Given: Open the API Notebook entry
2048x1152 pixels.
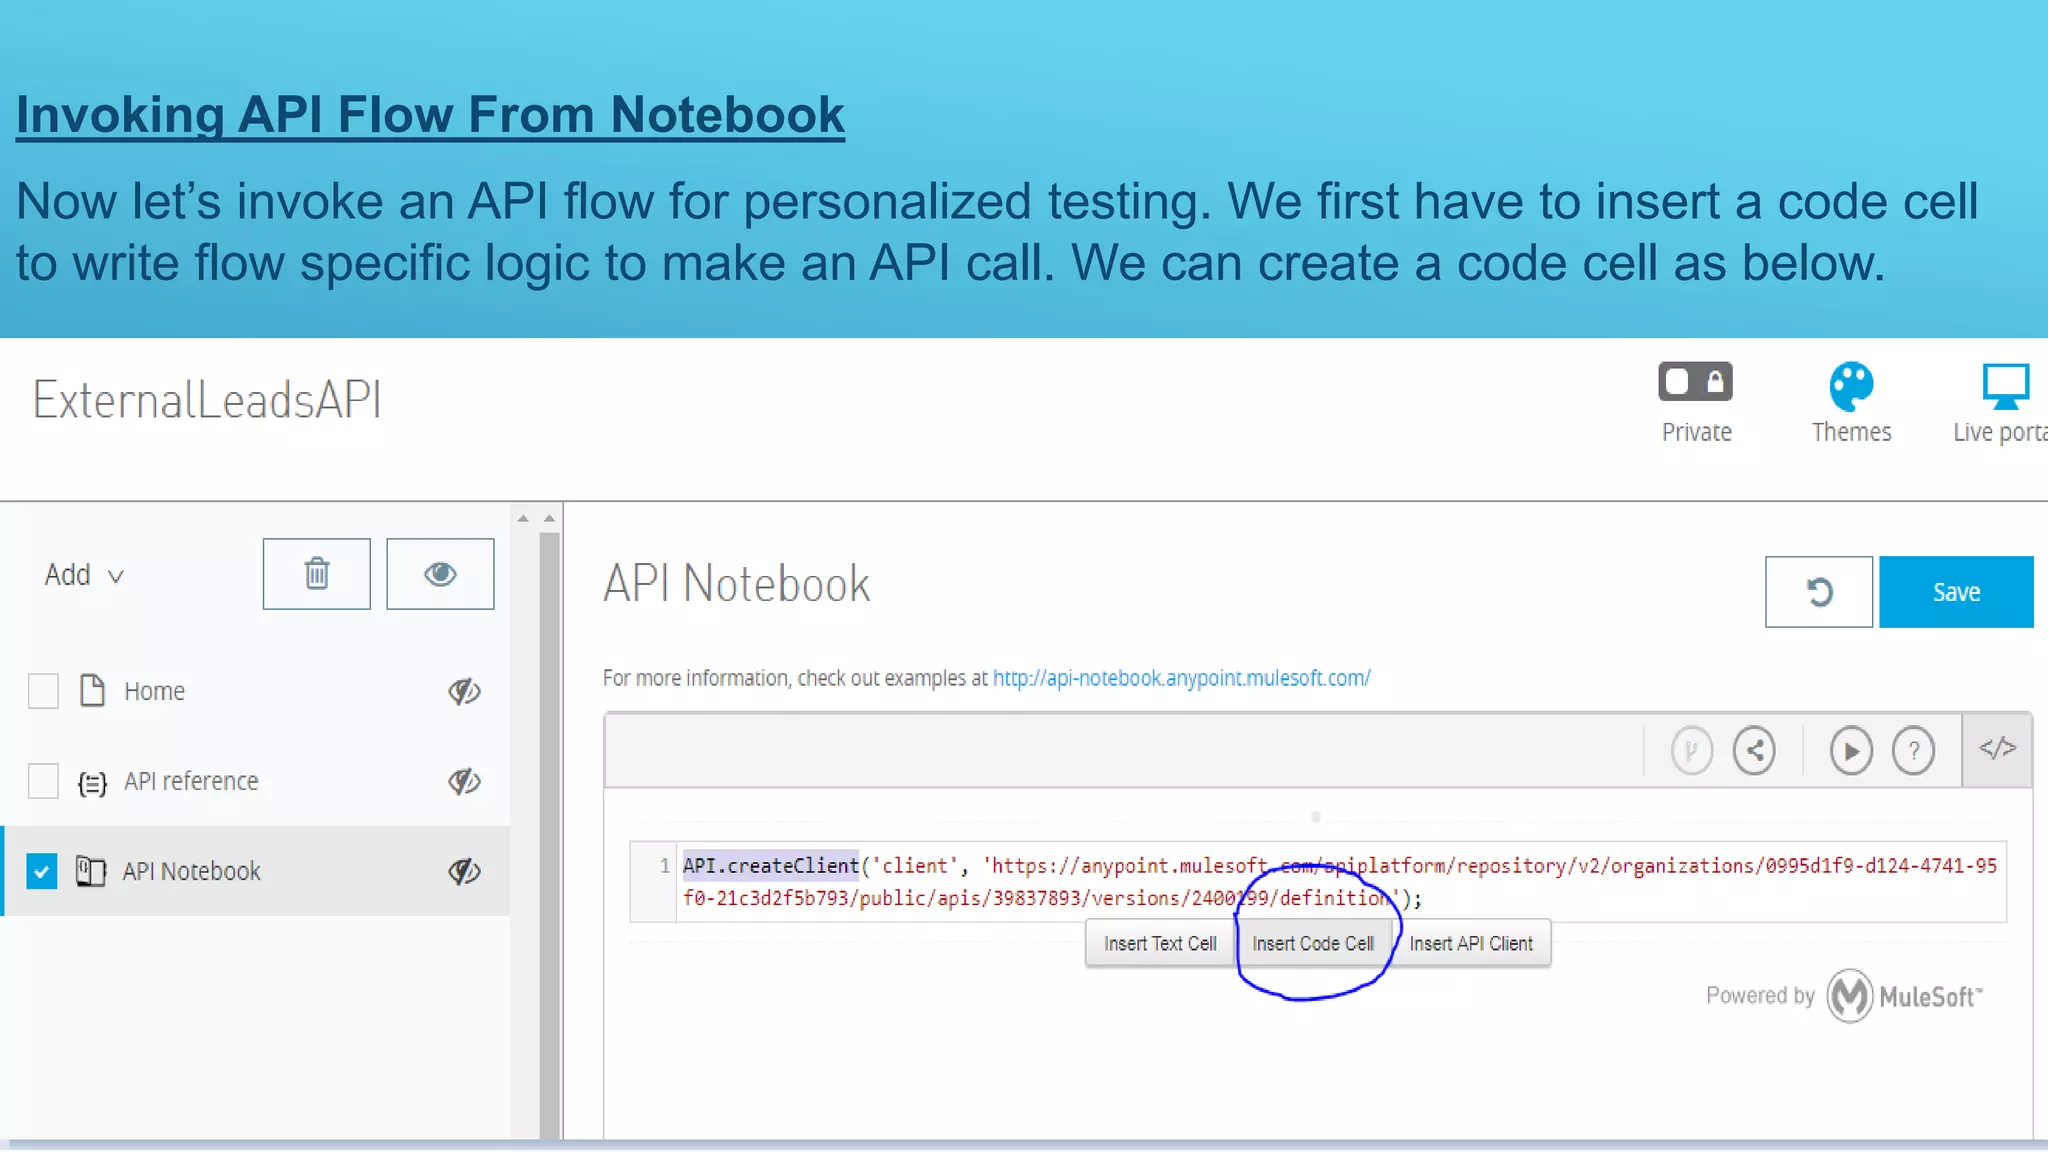Looking at the screenshot, I should [191, 871].
